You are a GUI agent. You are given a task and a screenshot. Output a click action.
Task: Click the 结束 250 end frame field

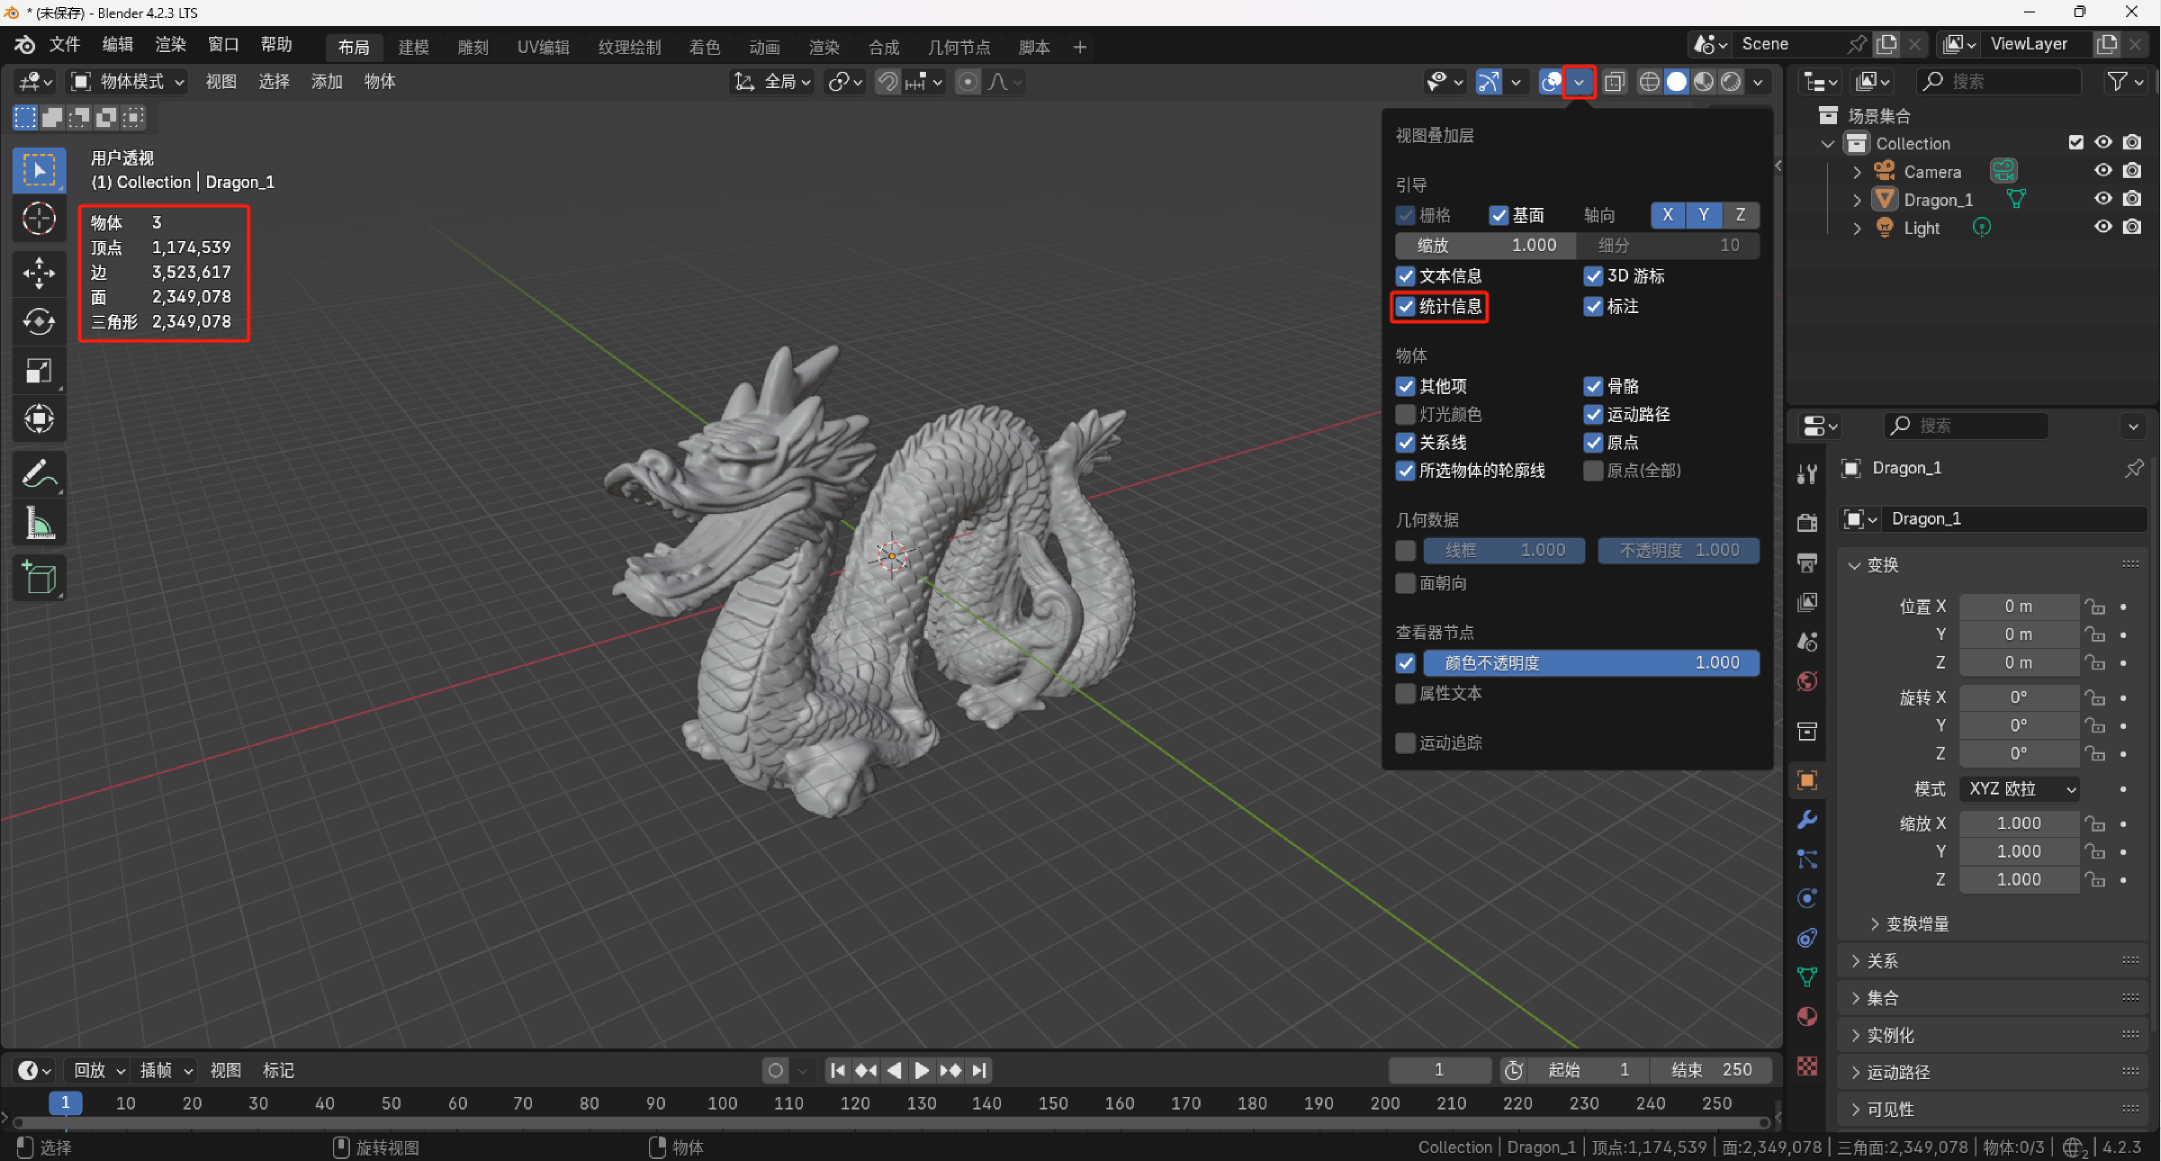click(x=1712, y=1070)
